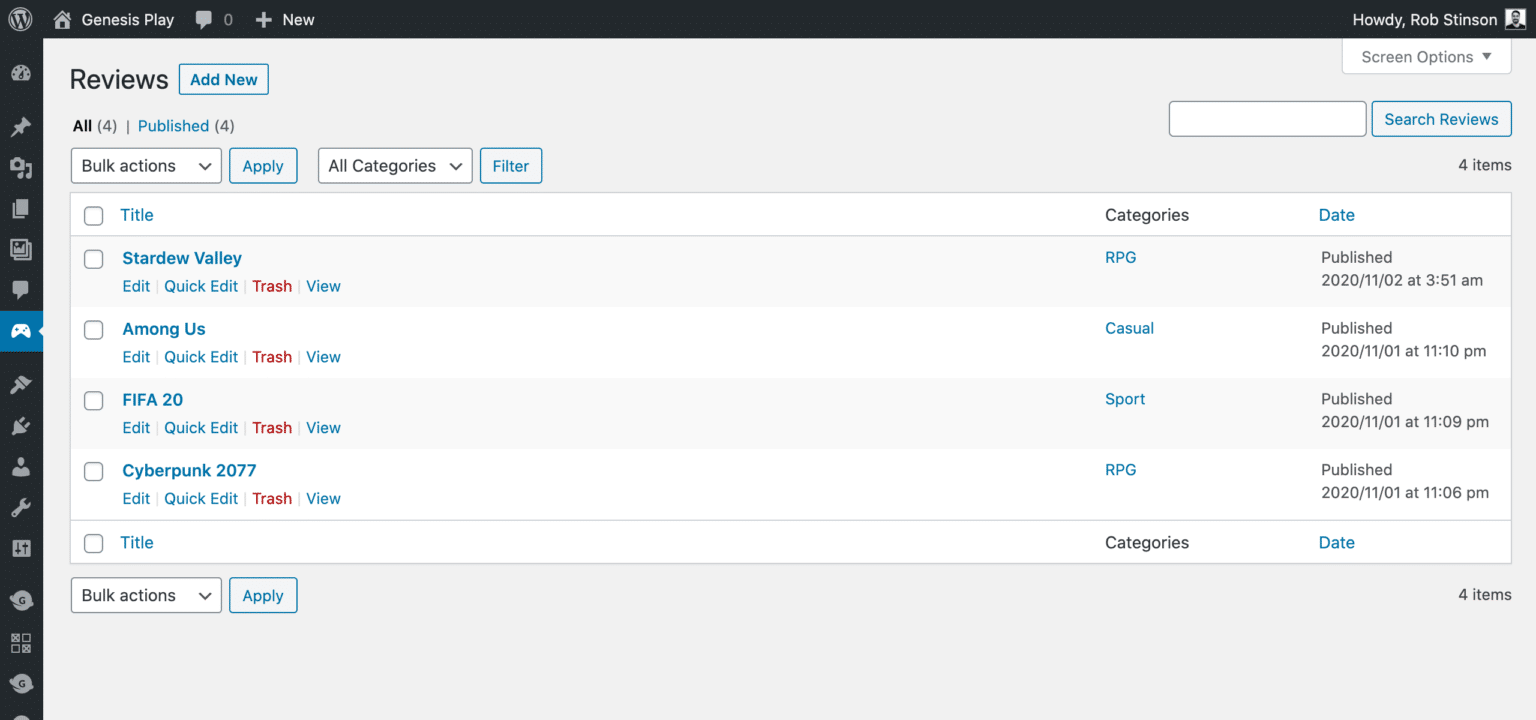Screen dimensions: 1536x720
Task: Trash the FIFA 20 review
Action: pos(272,427)
